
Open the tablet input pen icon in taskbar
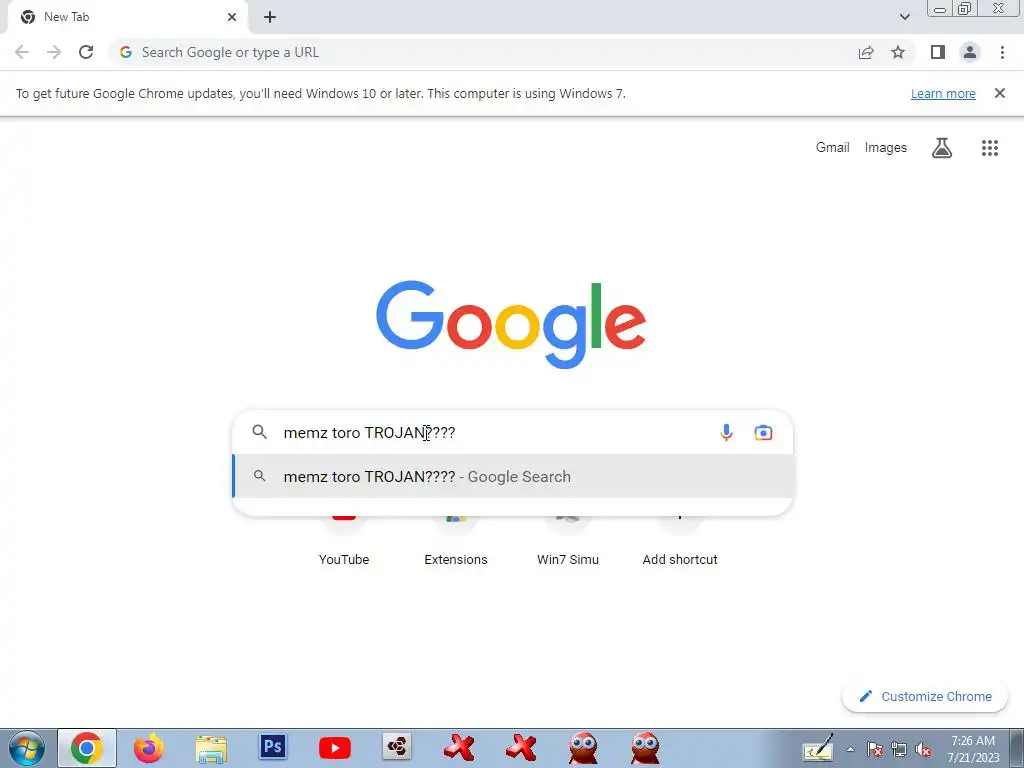point(818,748)
